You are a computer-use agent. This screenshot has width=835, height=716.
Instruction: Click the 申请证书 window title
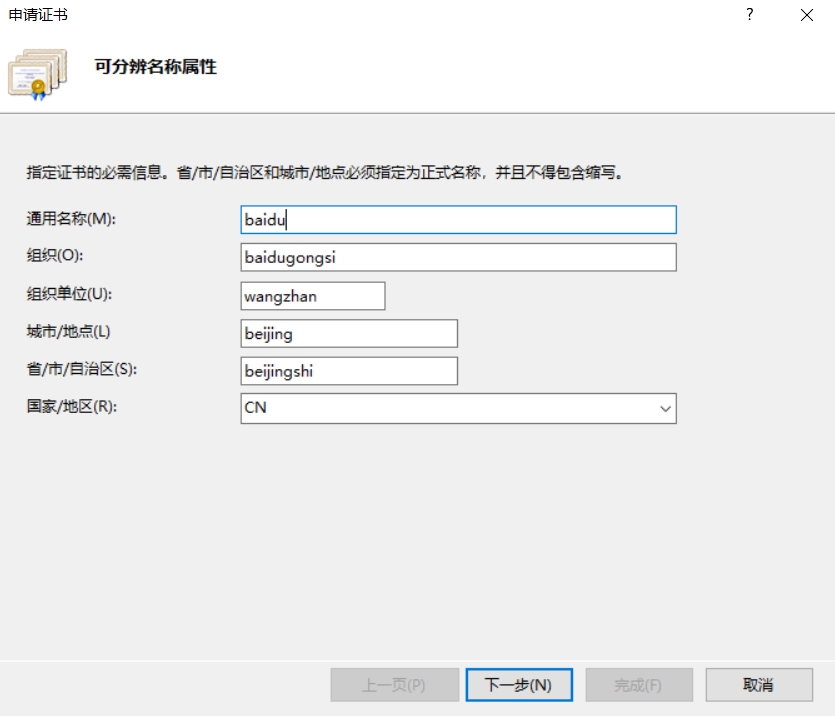point(38,15)
